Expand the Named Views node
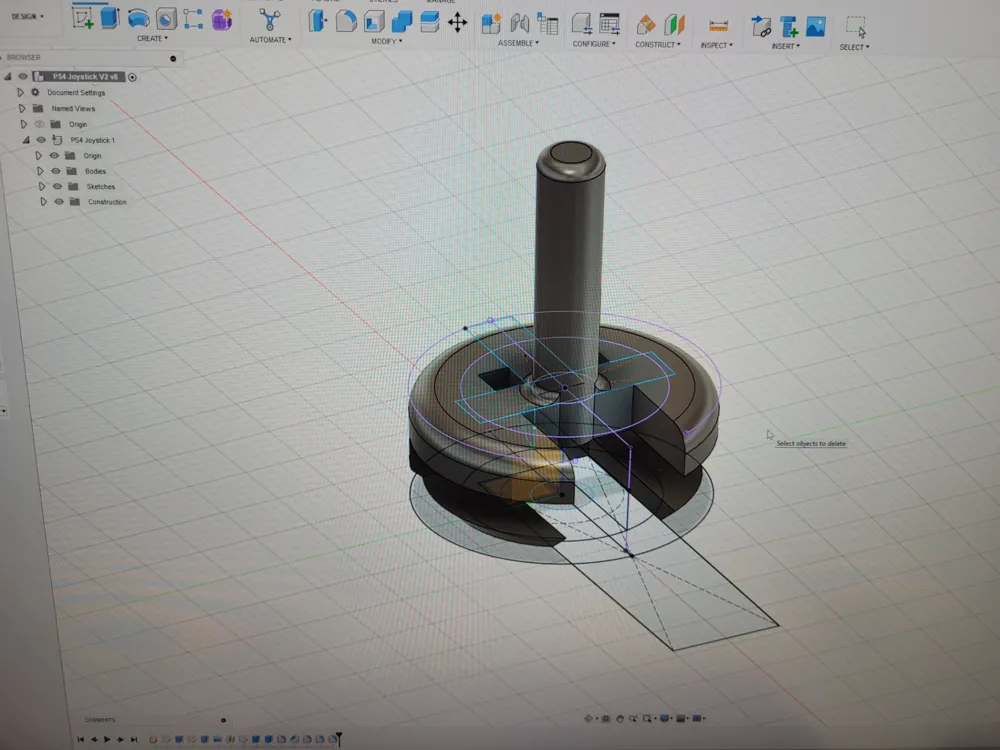 [22, 108]
